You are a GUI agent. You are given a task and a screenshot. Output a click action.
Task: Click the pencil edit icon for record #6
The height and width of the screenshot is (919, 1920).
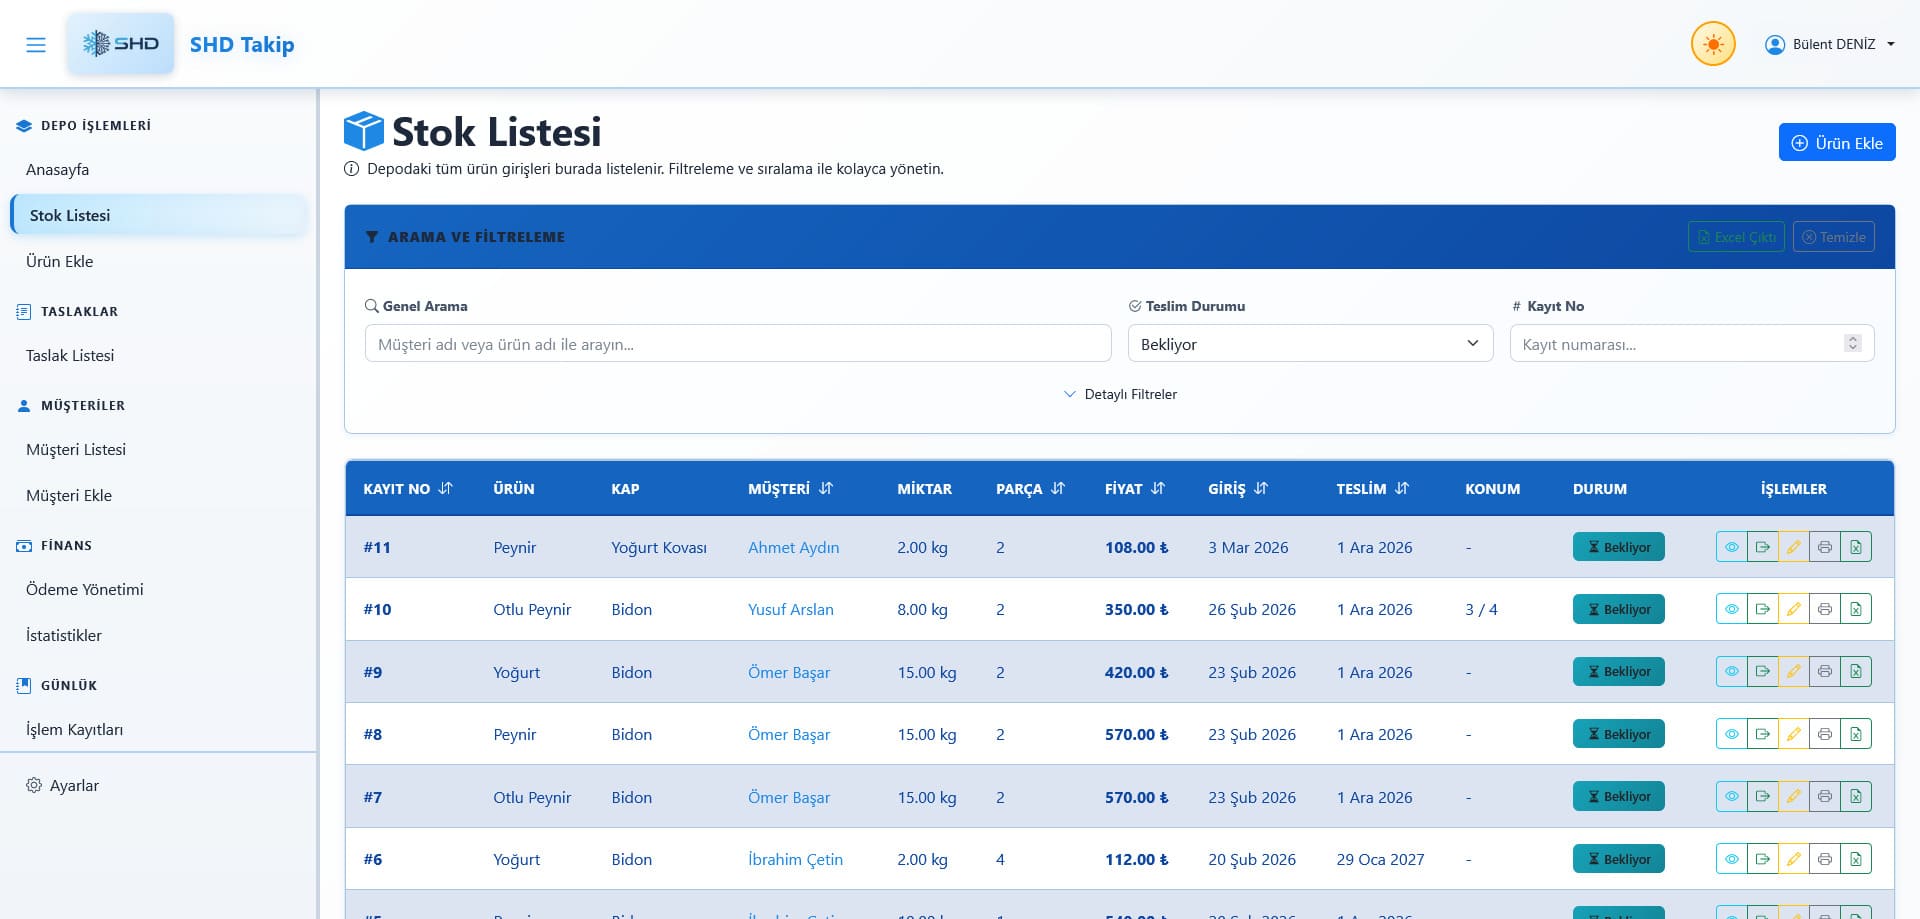tap(1793, 859)
